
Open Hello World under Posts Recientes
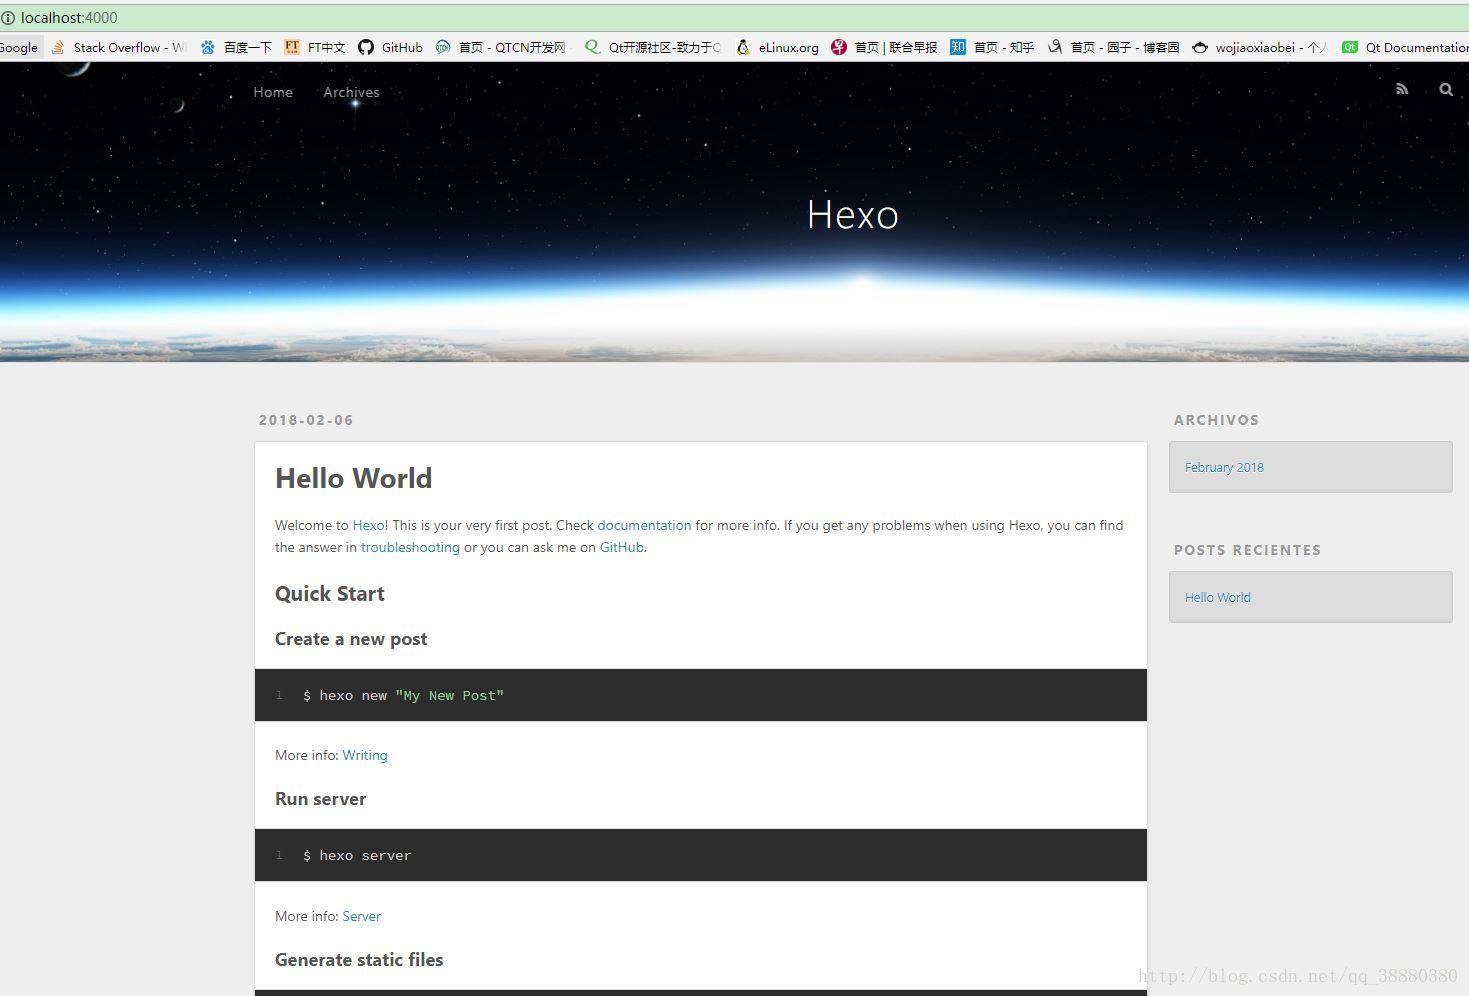click(1218, 597)
